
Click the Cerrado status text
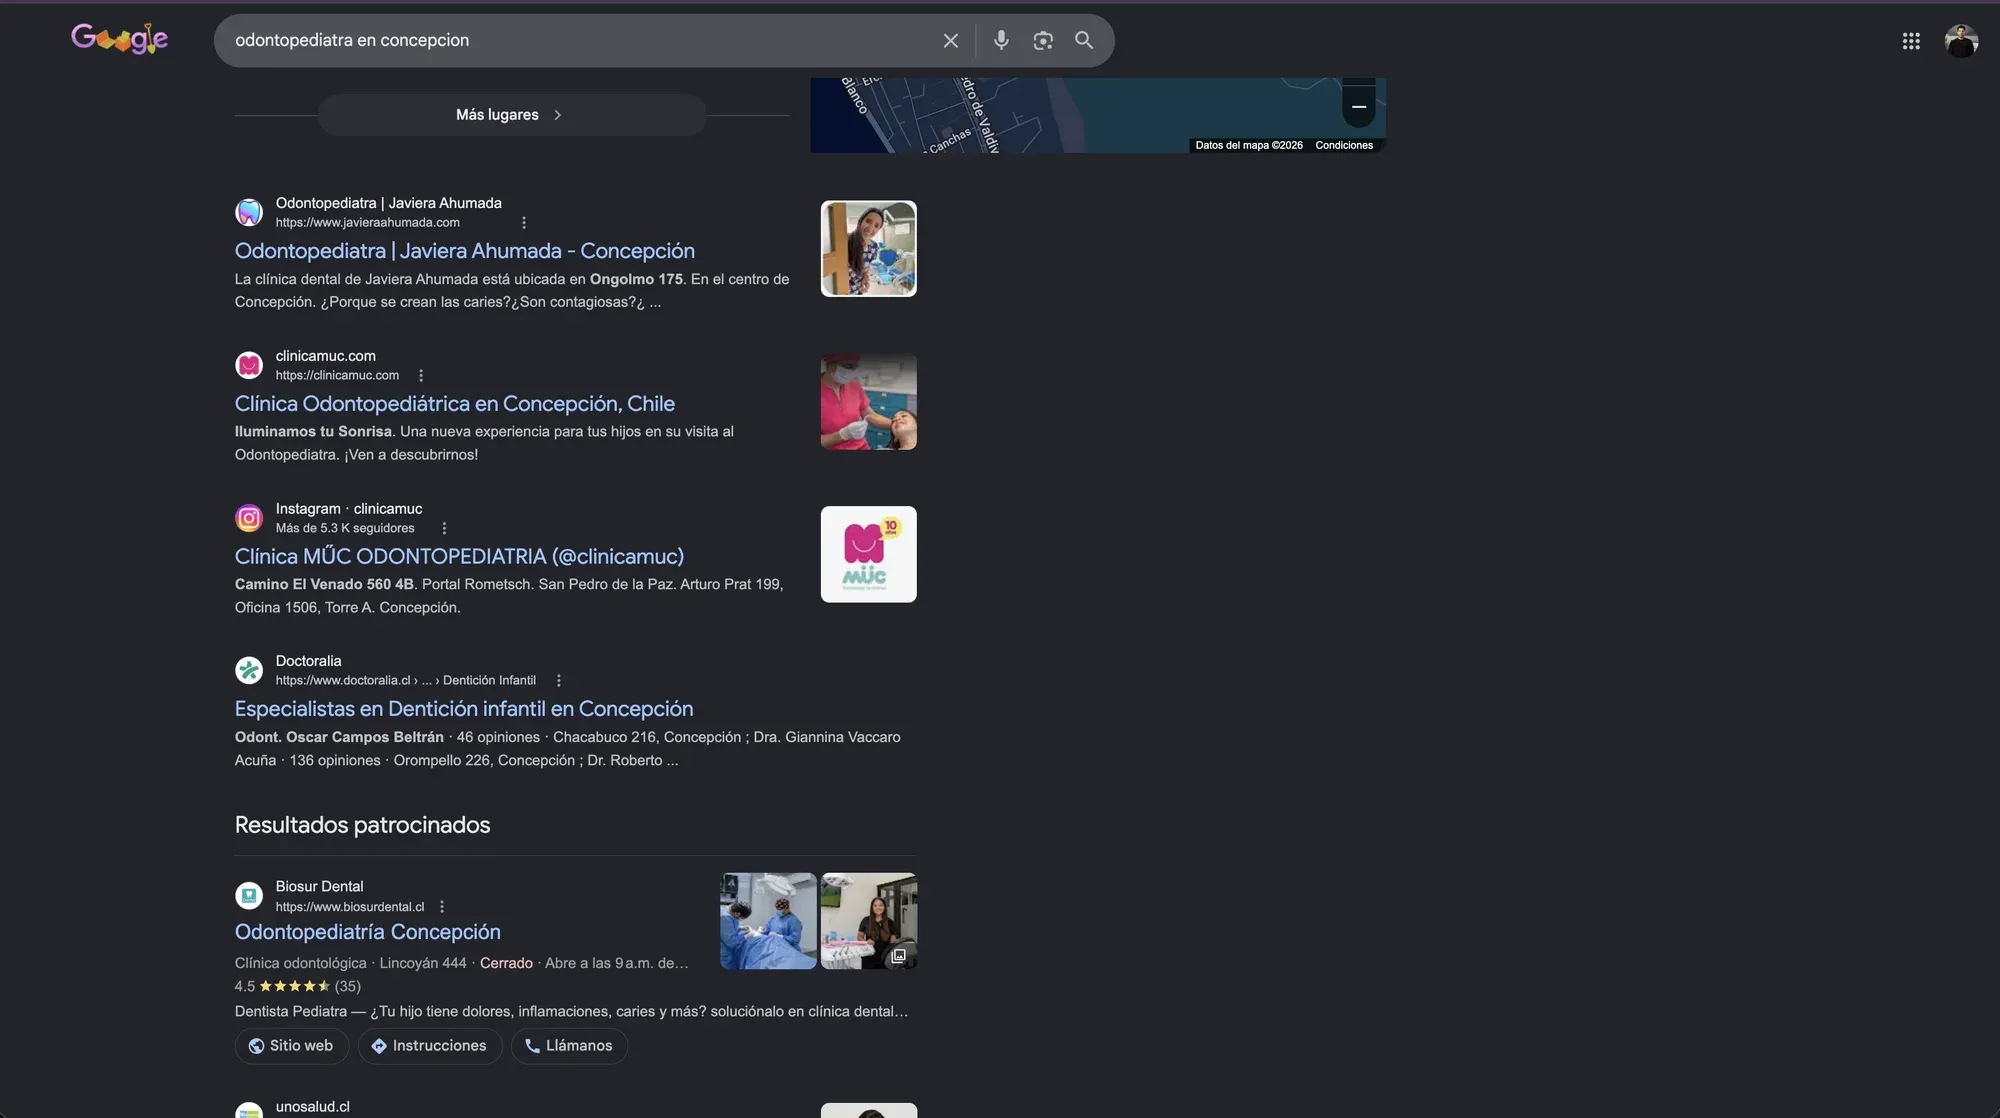506,964
